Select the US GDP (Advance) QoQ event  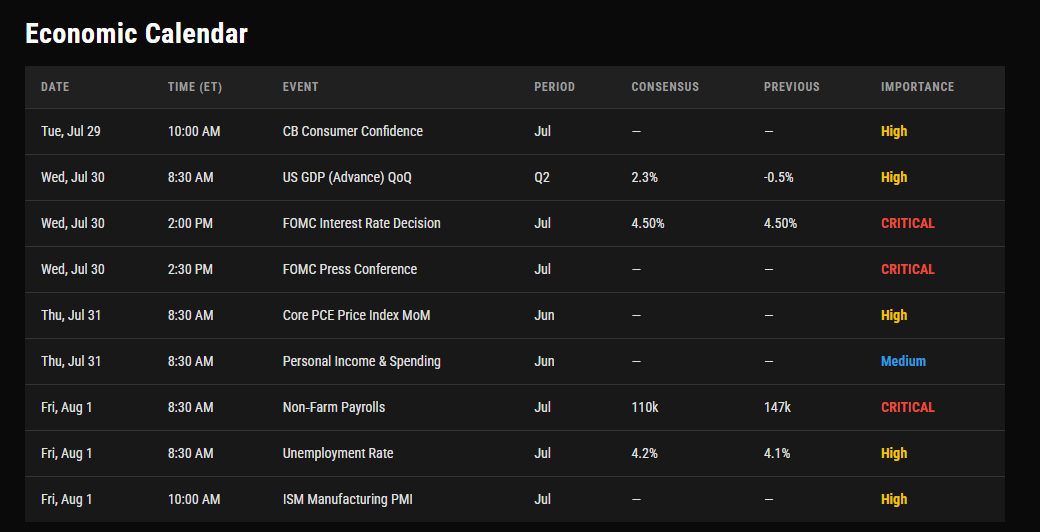(x=348, y=177)
